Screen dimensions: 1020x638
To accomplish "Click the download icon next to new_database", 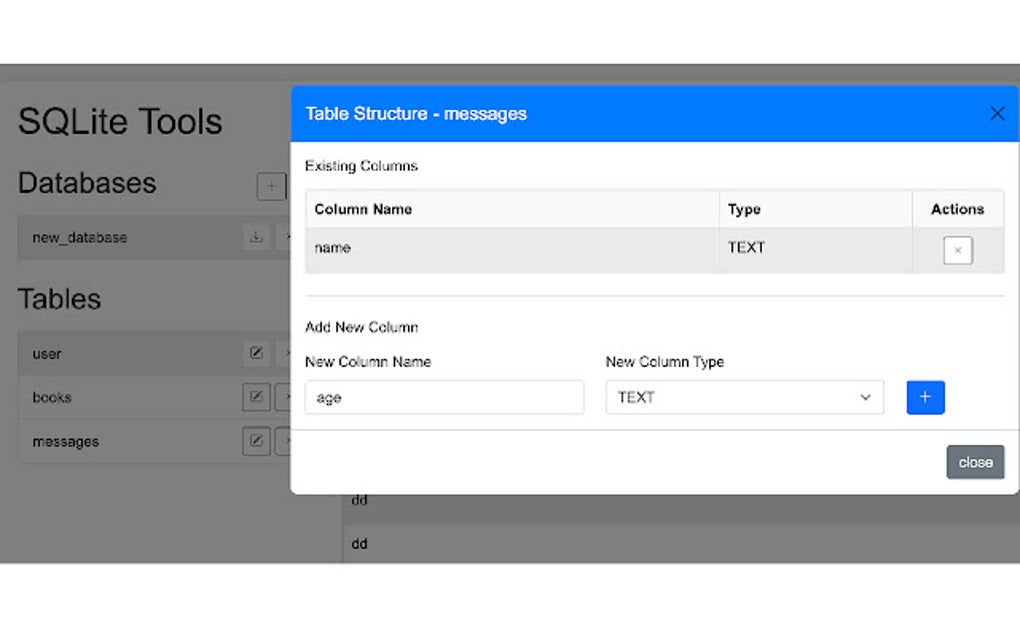I will tap(257, 237).
